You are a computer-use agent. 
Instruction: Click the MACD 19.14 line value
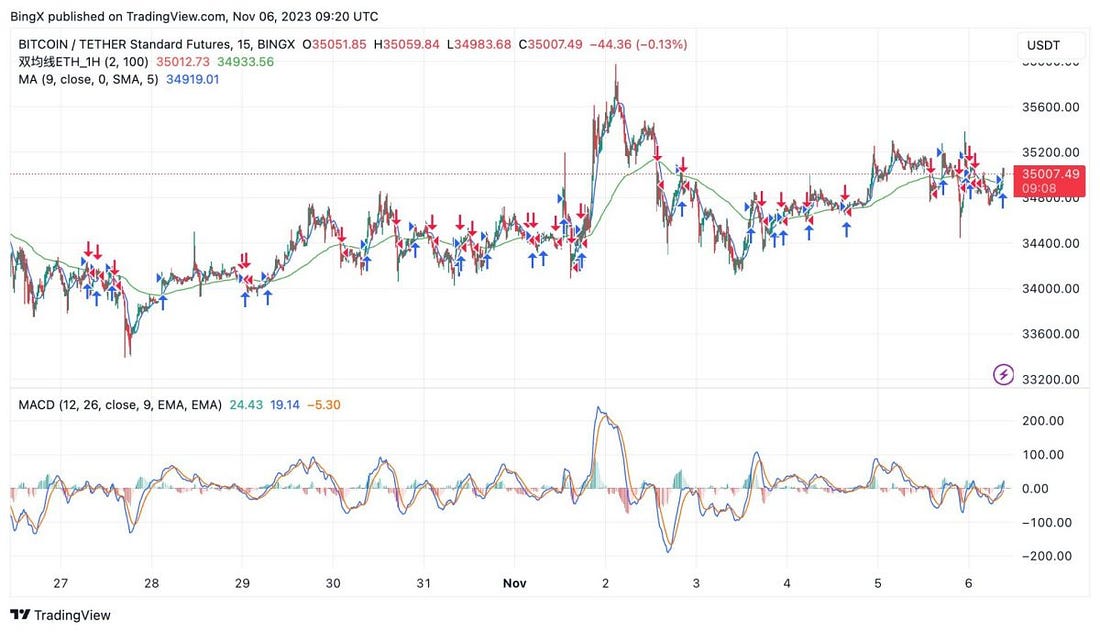point(285,405)
